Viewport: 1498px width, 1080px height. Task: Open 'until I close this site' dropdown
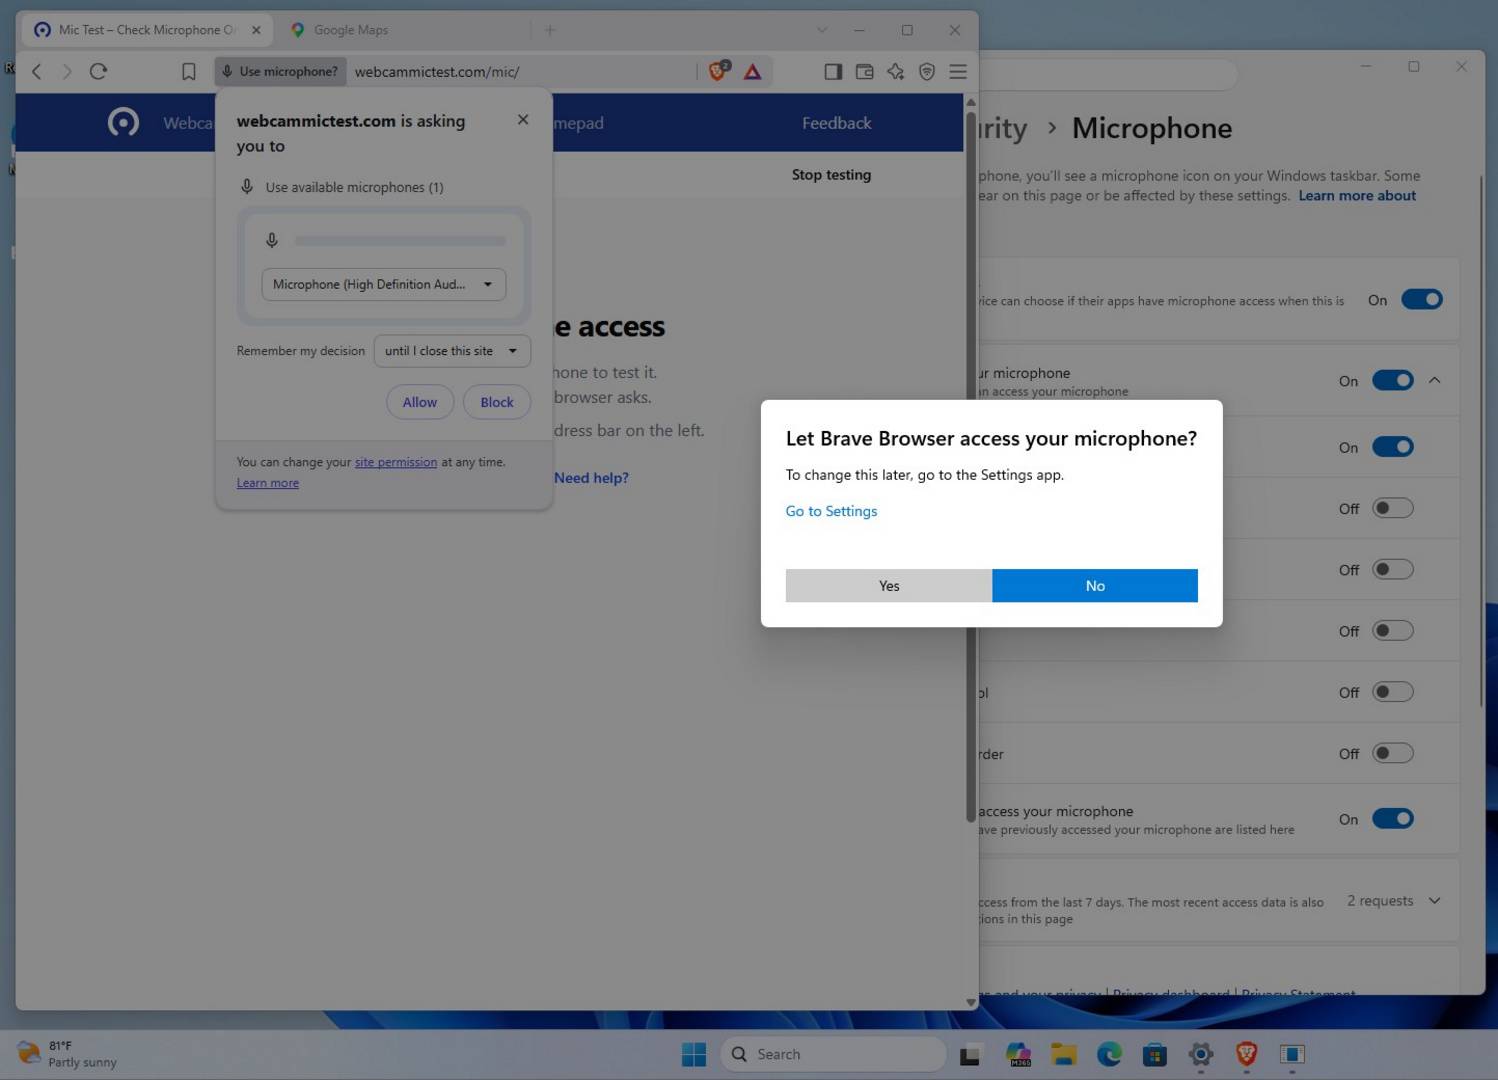pyautogui.click(x=452, y=351)
